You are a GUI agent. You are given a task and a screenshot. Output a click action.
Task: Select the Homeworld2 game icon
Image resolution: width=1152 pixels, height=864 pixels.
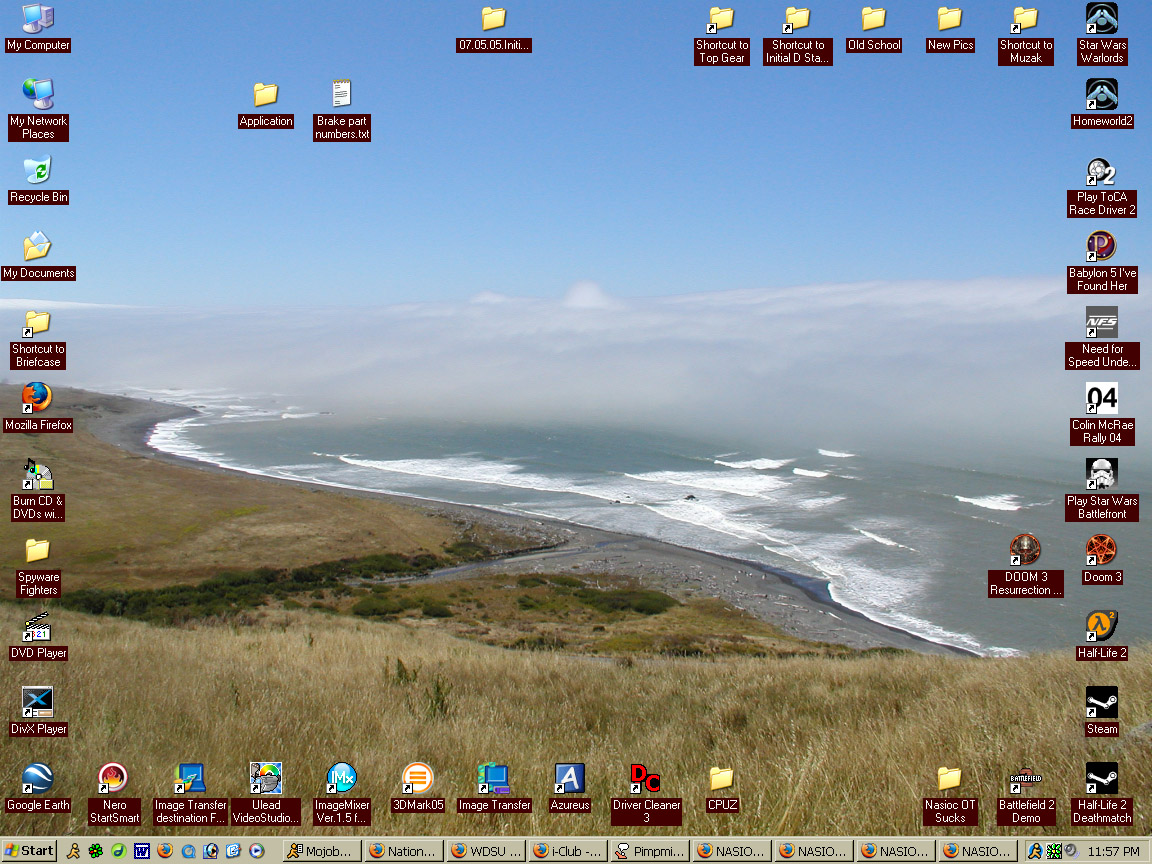click(x=1101, y=95)
